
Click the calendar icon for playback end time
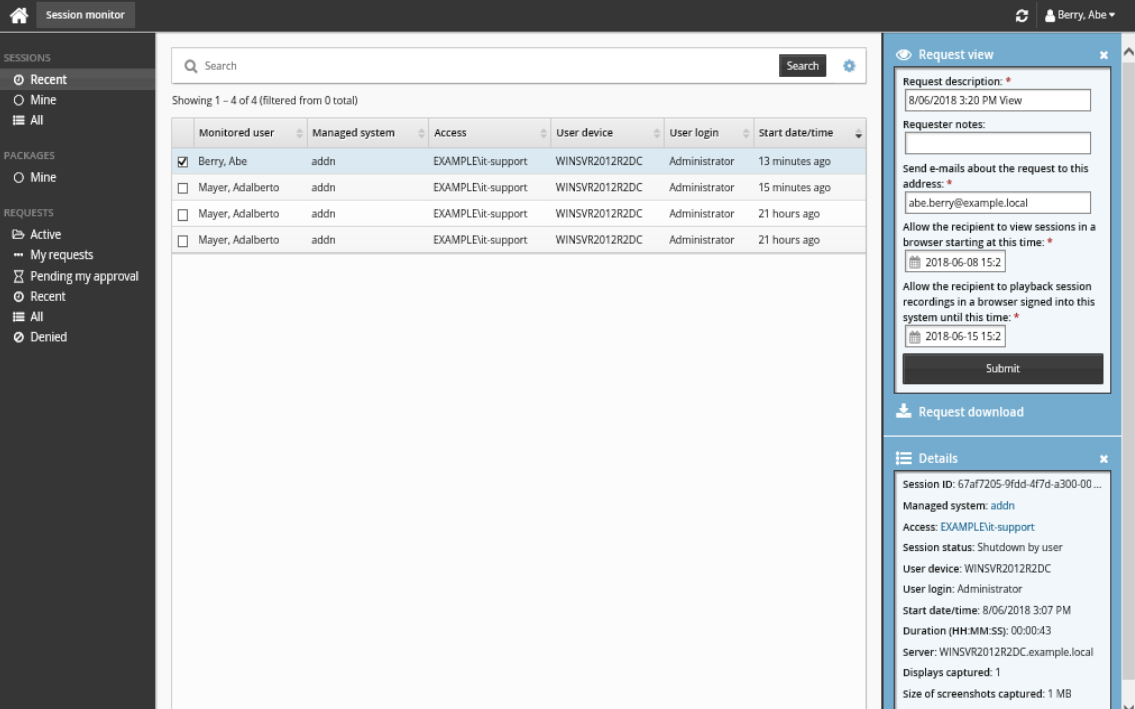914,337
